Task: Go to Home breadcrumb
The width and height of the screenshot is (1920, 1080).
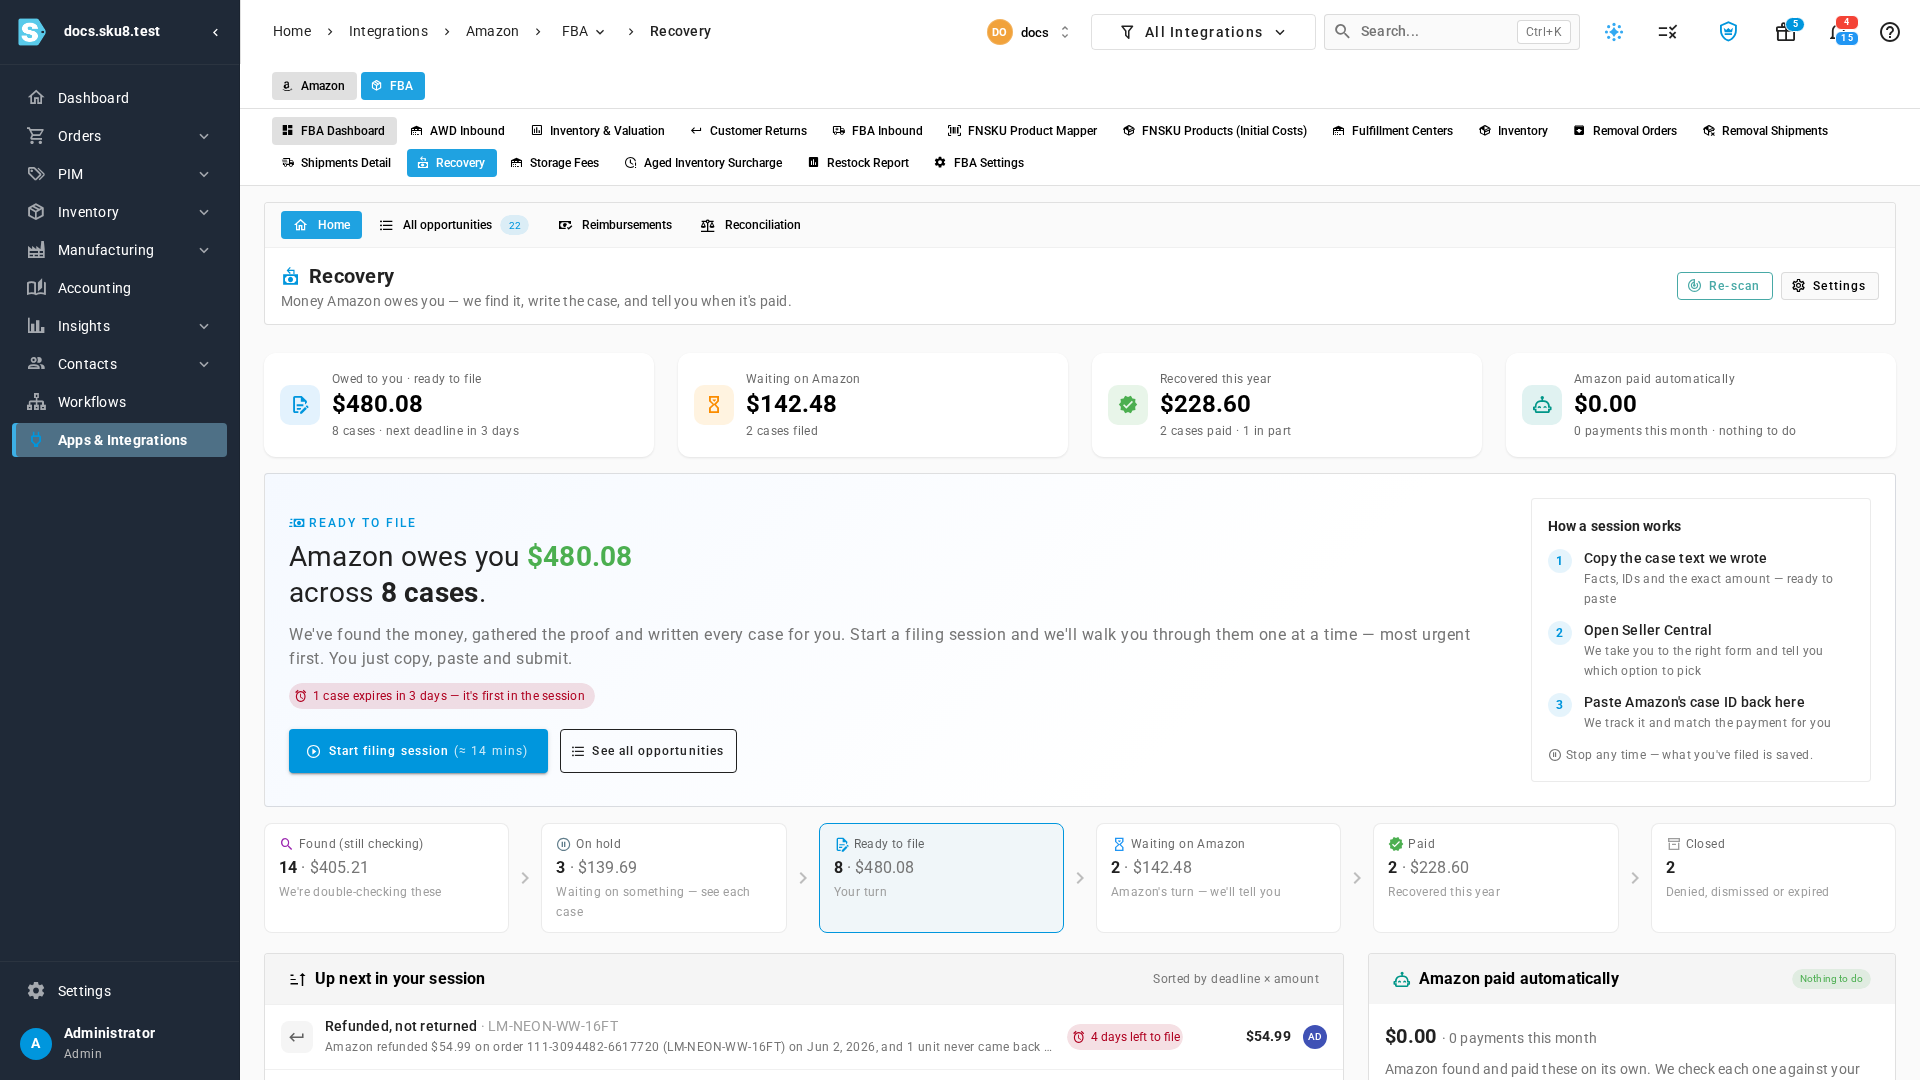Action: [x=292, y=32]
